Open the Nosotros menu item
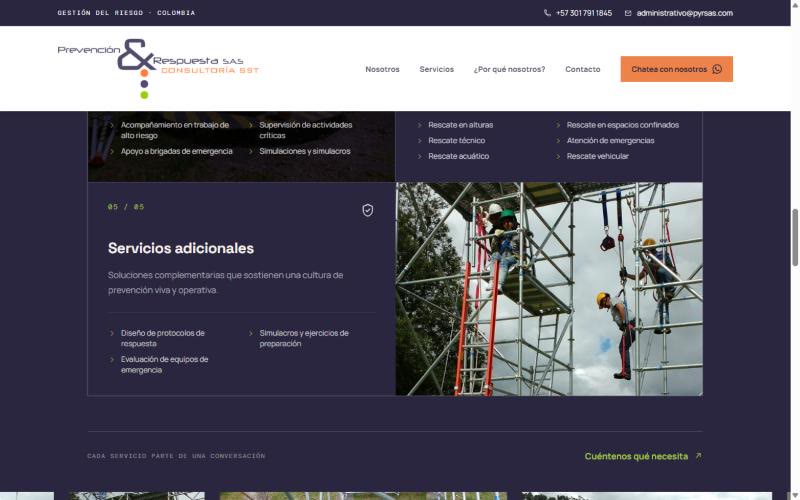This screenshot has width=800, height=500. 382,69
